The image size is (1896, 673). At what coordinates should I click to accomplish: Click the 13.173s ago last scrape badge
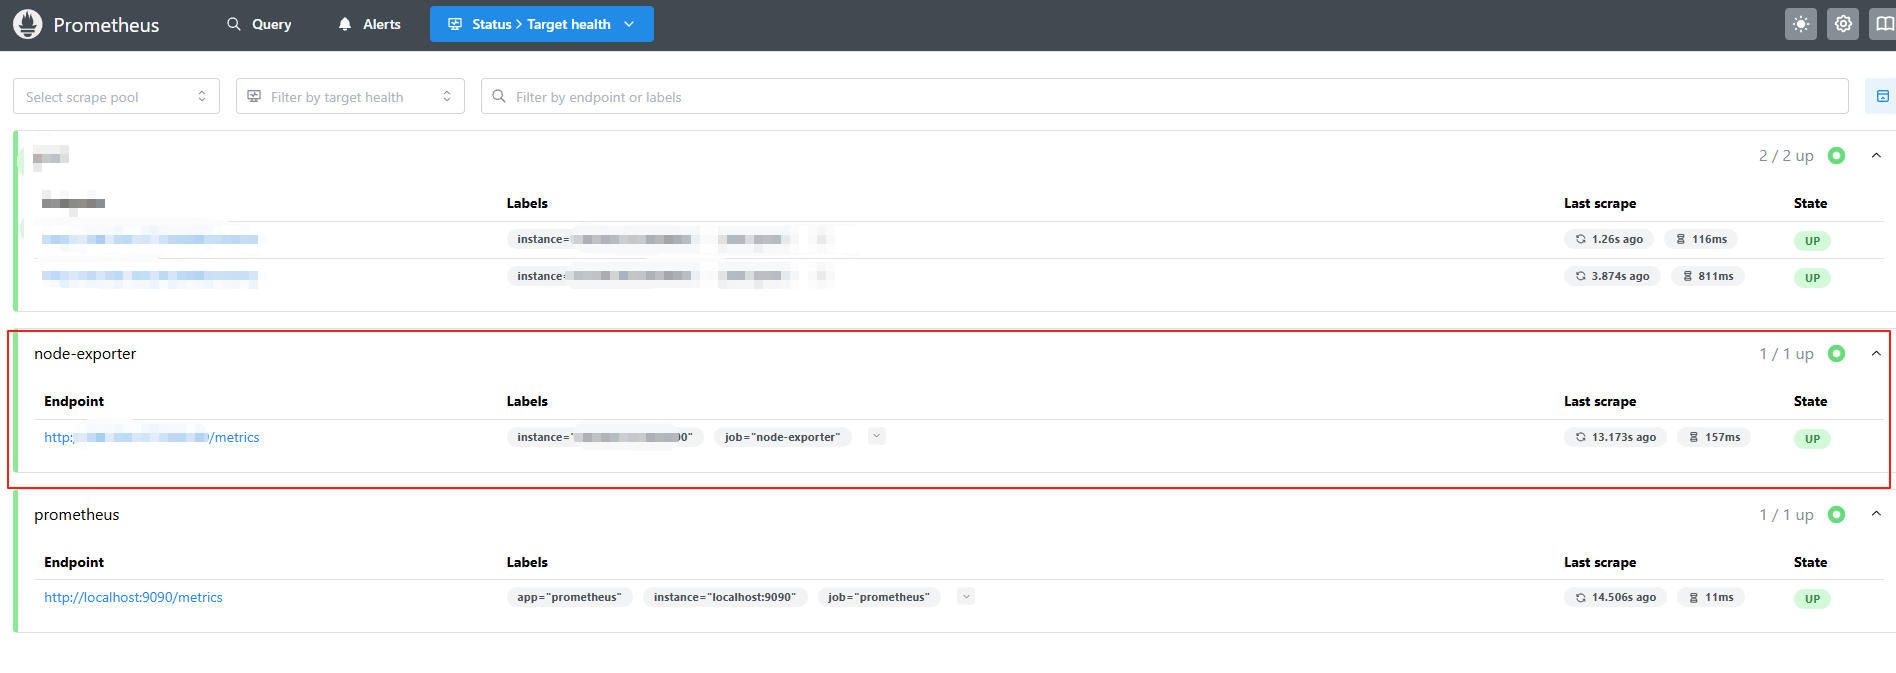coord(1615,437)
